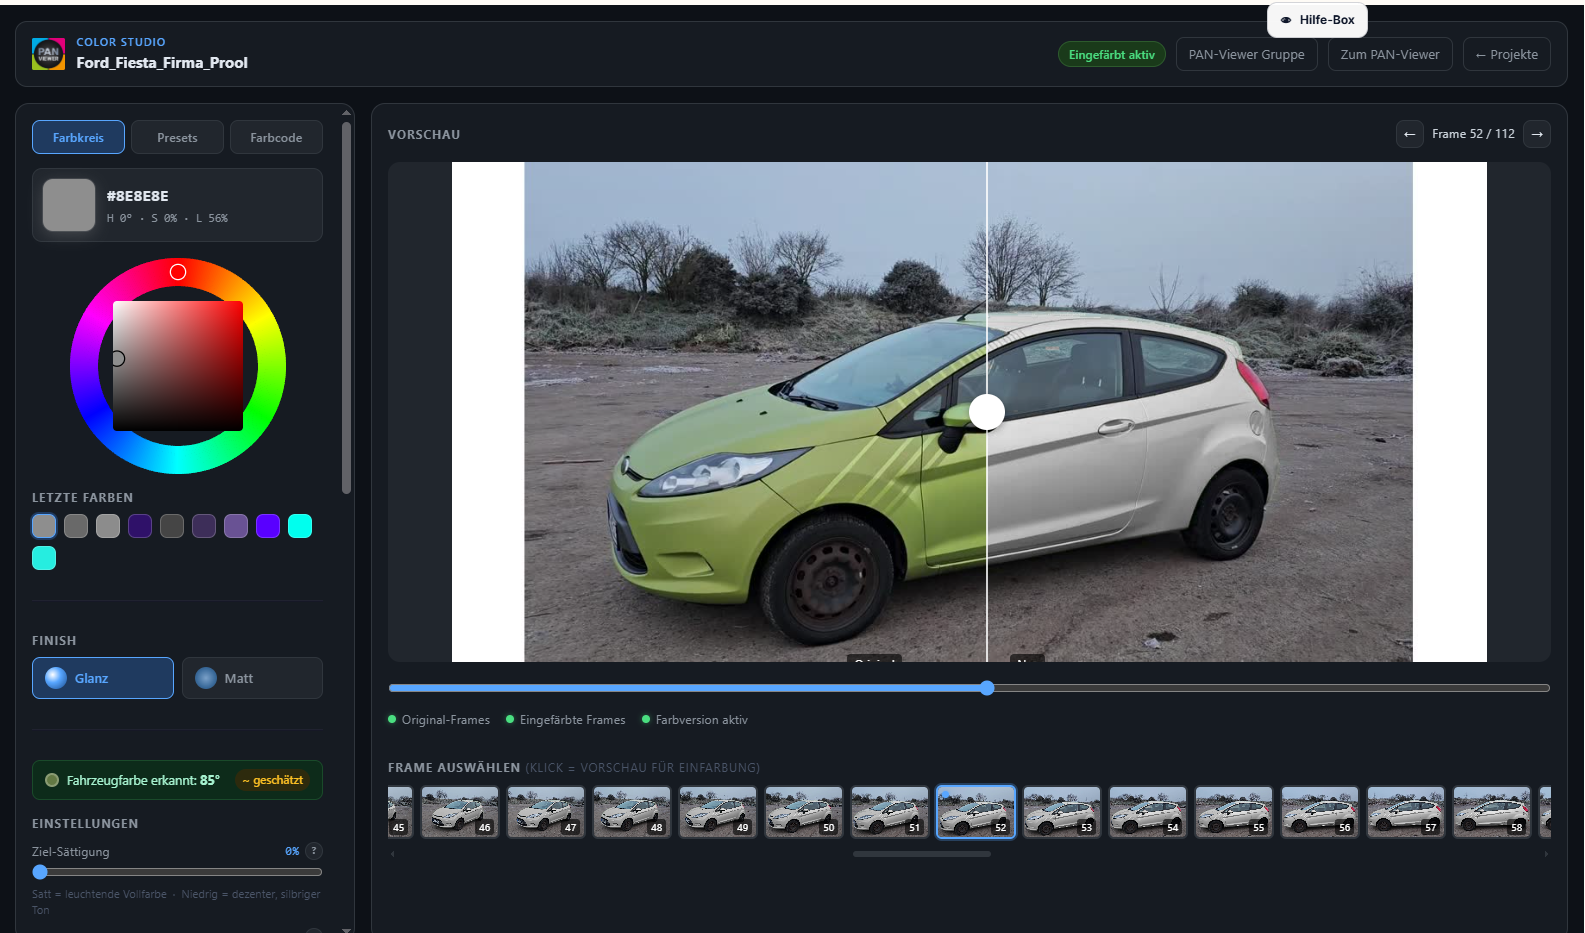The height and width of the screenshot is (933, 1585).
Task: Select frame 55 thumbnail
Action: click(1234, 811)
